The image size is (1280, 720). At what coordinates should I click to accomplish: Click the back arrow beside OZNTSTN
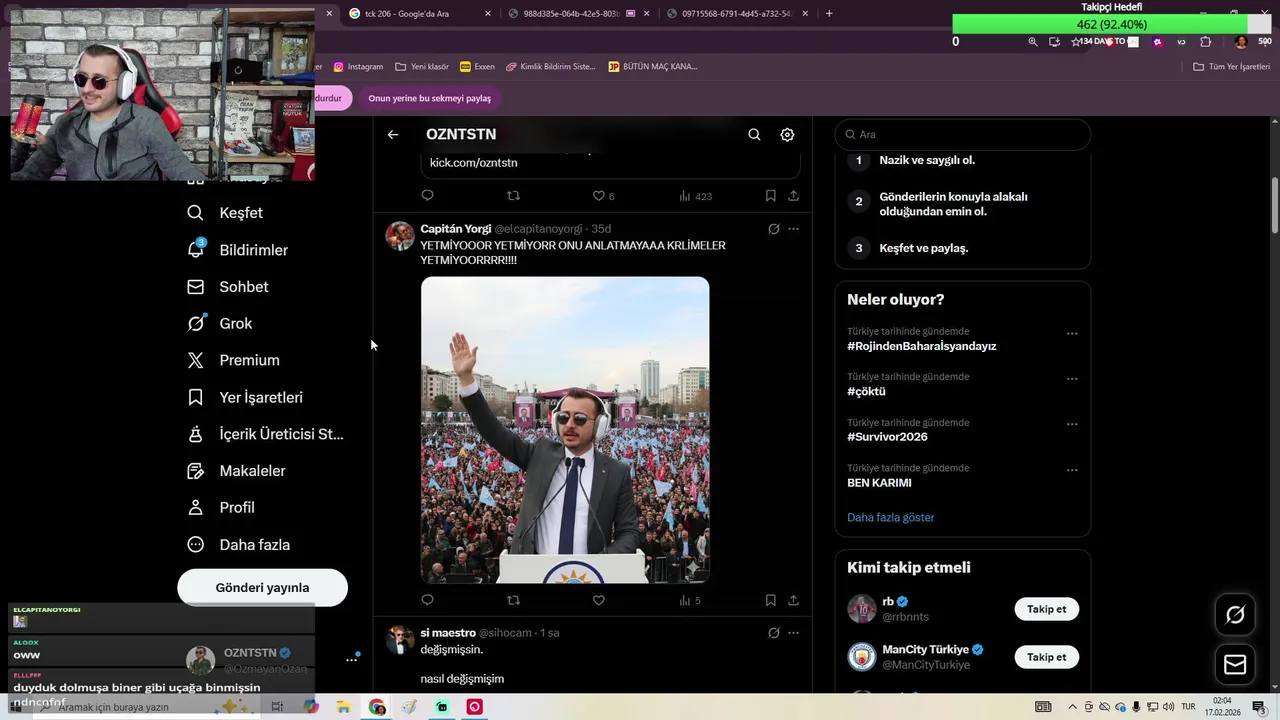tap(393, 134)
